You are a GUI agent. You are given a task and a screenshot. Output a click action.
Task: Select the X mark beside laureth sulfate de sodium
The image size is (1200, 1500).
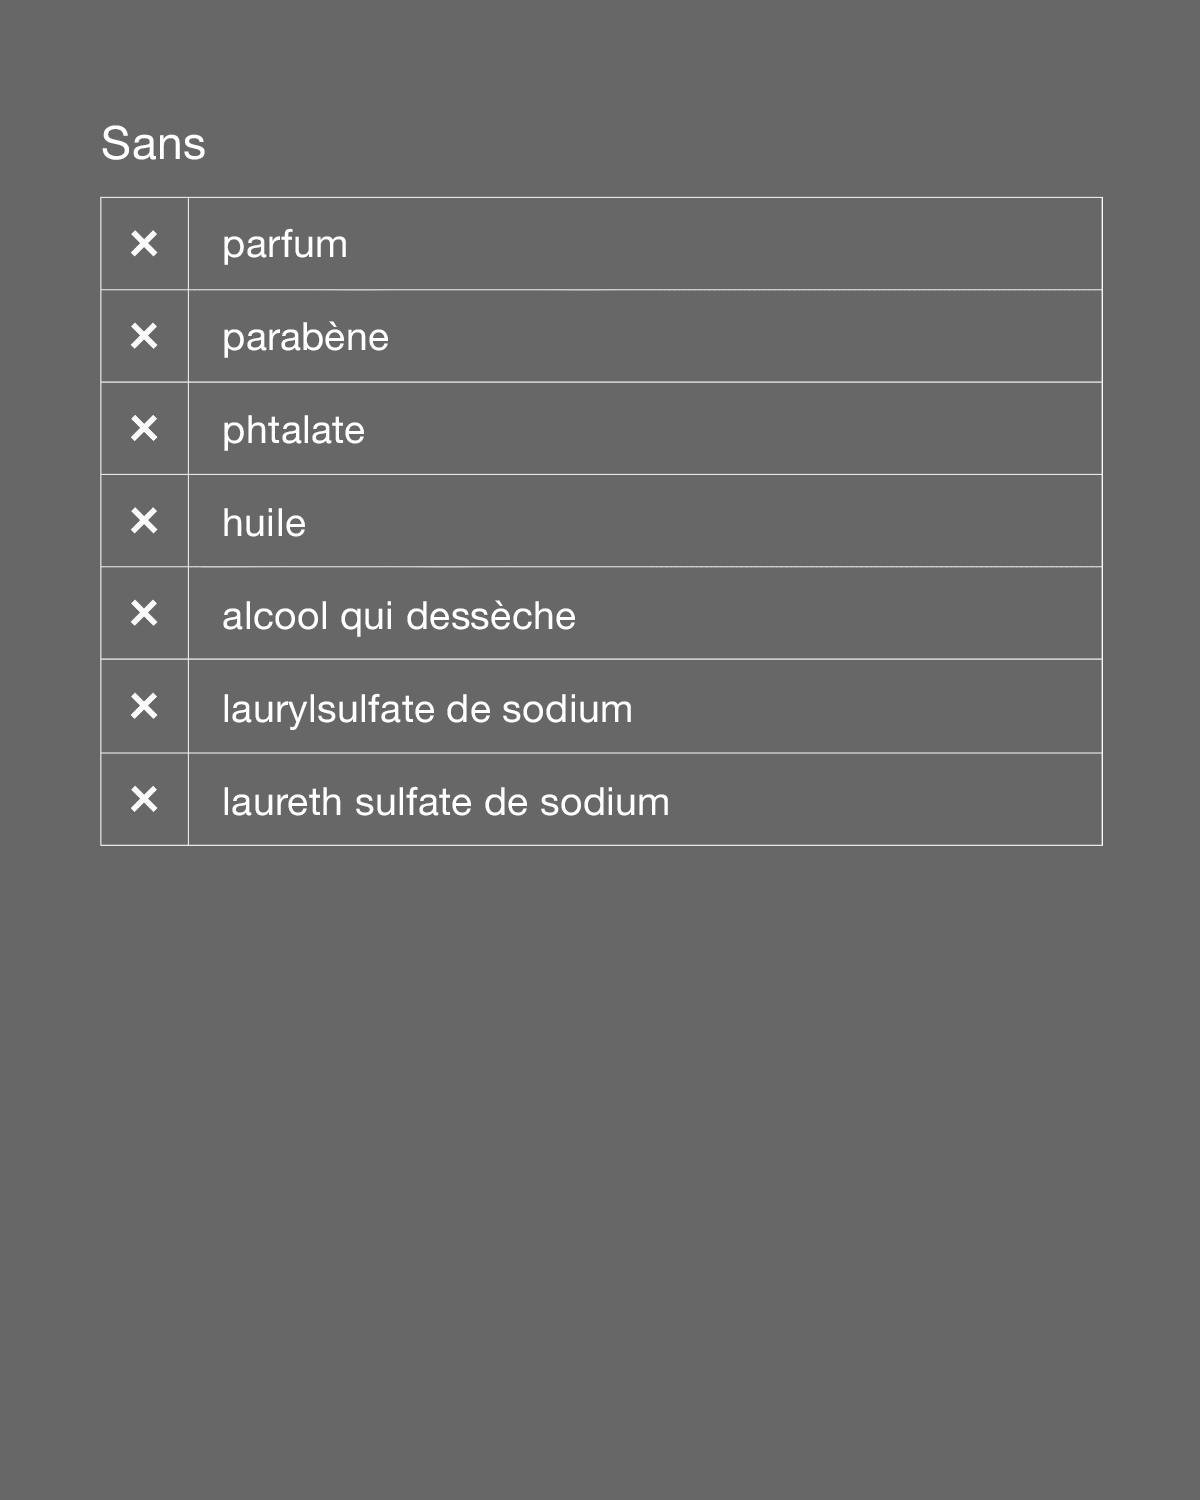point(144,799)
